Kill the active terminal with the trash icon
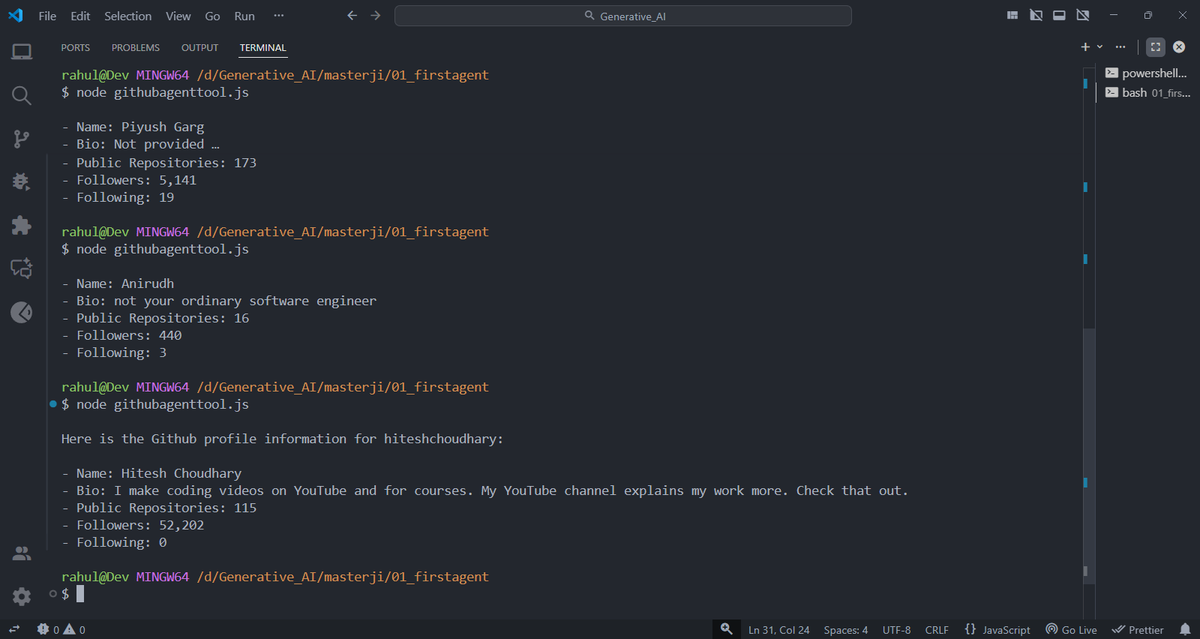 (1178, 46)
